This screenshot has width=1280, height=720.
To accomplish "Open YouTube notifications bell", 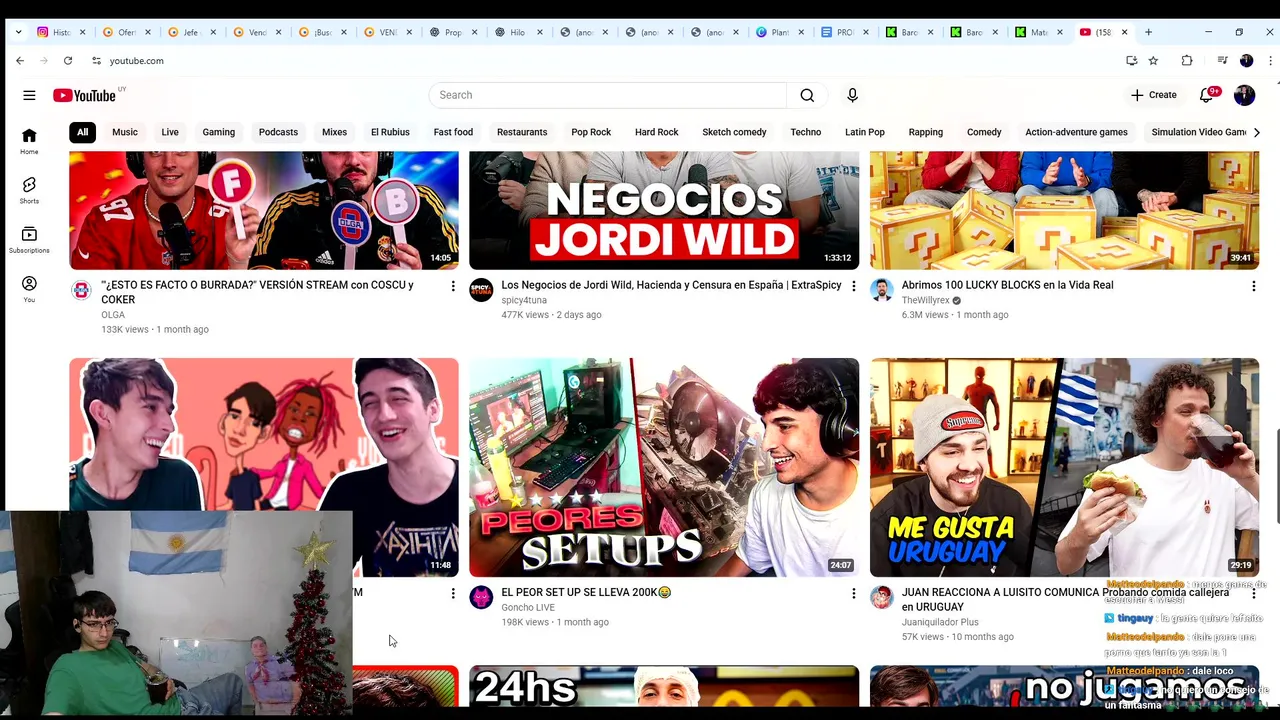I will (x=1207, y=95).
